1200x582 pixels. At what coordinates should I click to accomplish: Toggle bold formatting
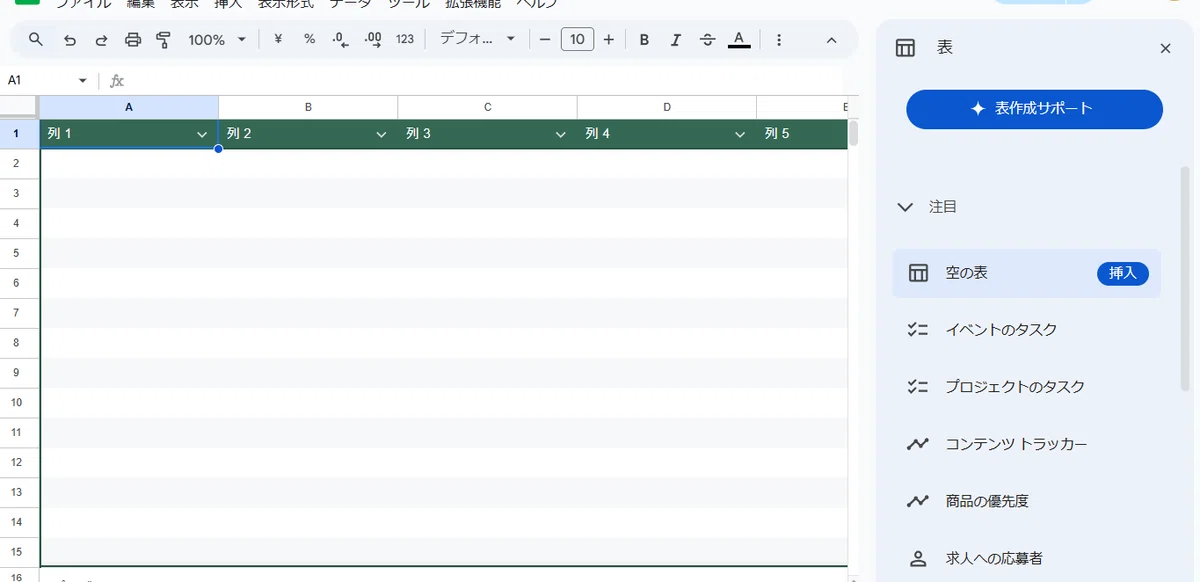[x=644, y=40]
